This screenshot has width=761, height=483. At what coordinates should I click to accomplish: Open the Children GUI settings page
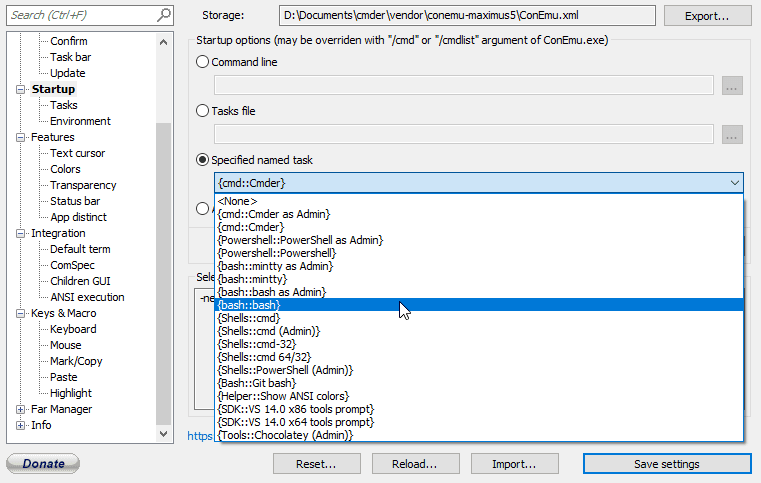coord(80,282)
